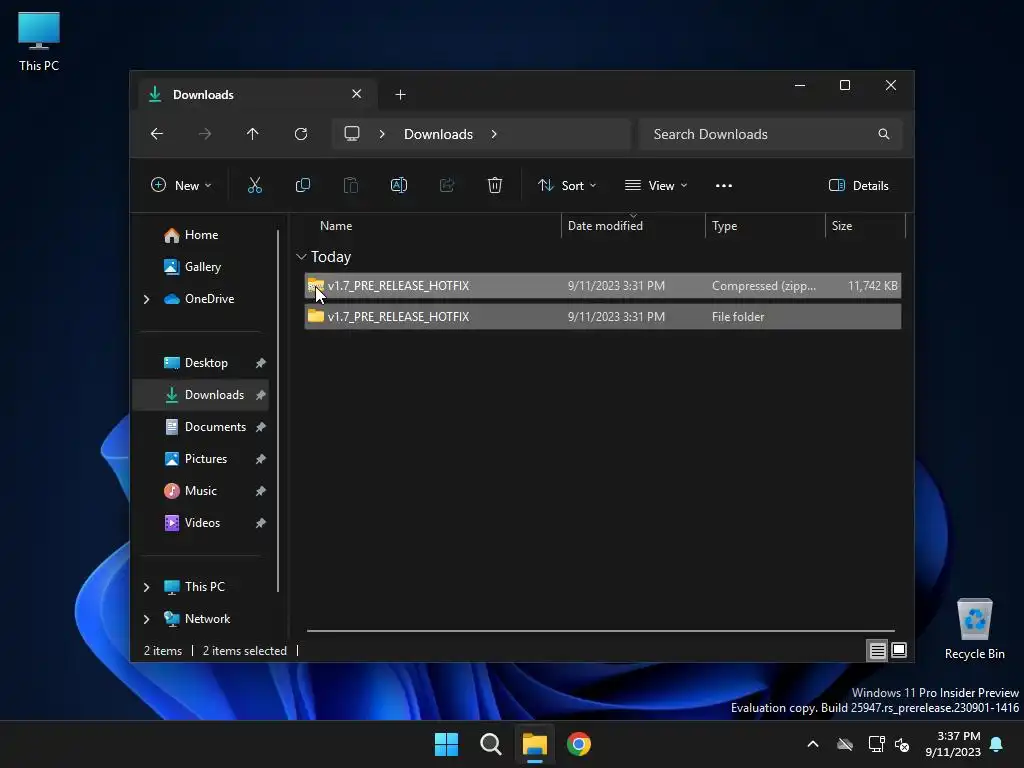The height and width of the screenshot is (768, 1024).
Task: Click the Share icon in toolbar
Action: [447, 185]
